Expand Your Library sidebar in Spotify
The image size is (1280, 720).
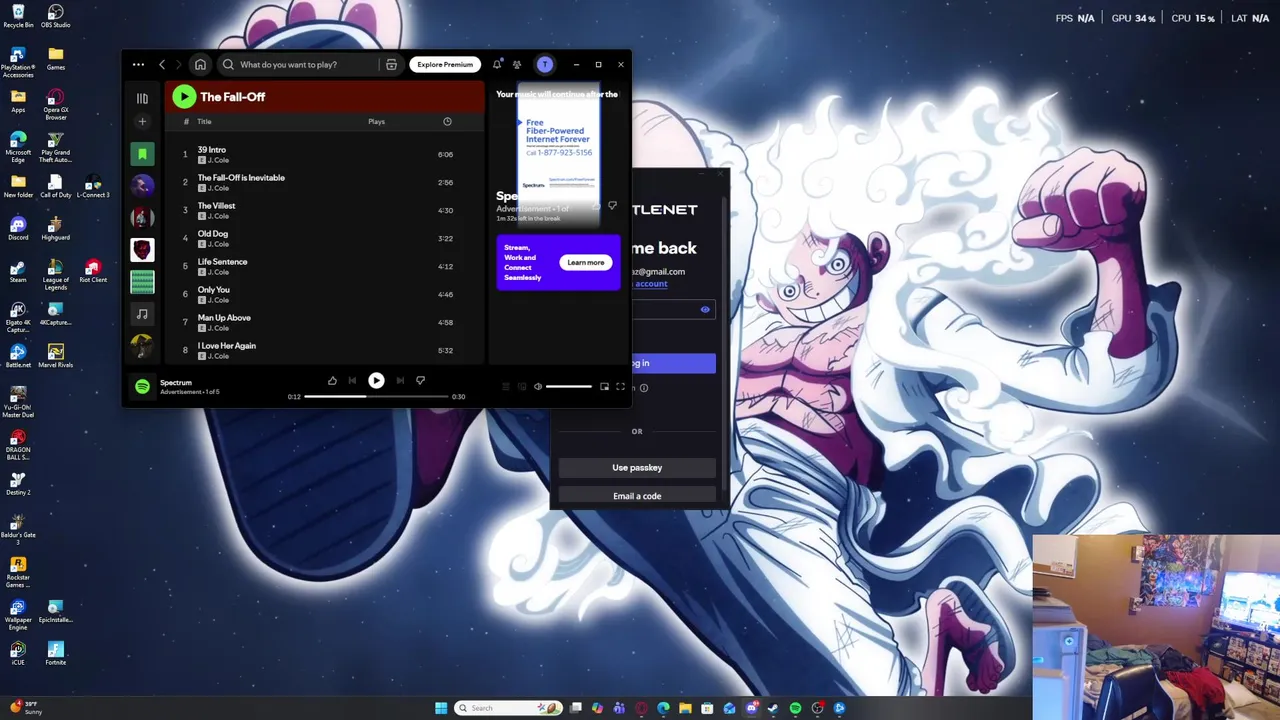click(x=142, y=98)
